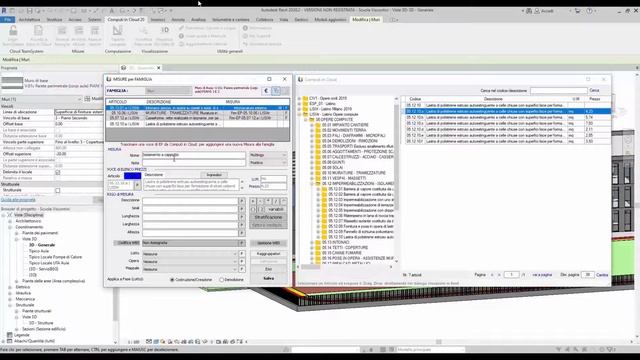Click the Revit R application logo
This screenshot has width=640, height=360.
pos(4,11)
